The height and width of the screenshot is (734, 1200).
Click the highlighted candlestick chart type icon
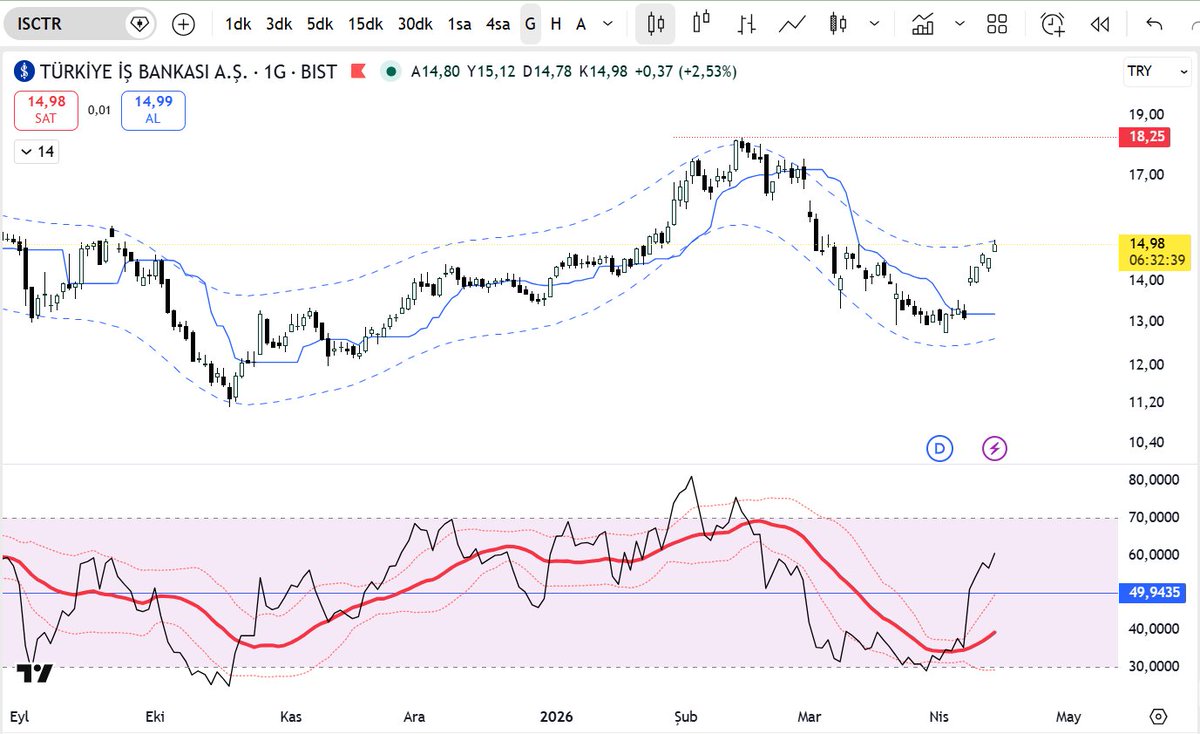[656, 23]
